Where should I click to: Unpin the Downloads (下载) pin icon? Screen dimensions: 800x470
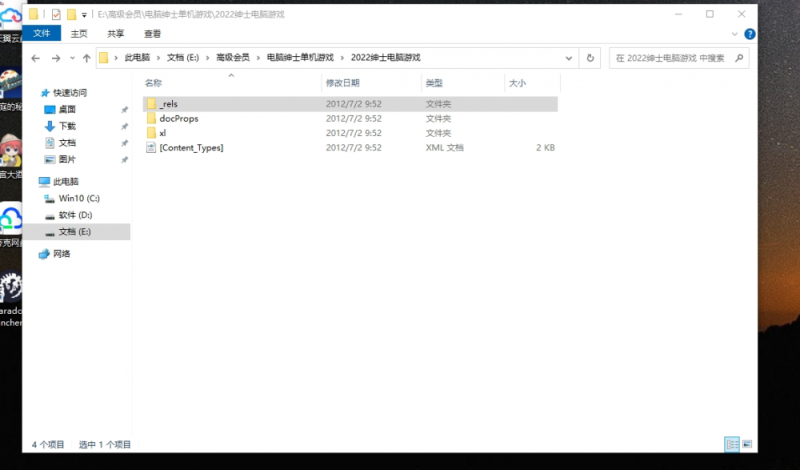(124, 127)
